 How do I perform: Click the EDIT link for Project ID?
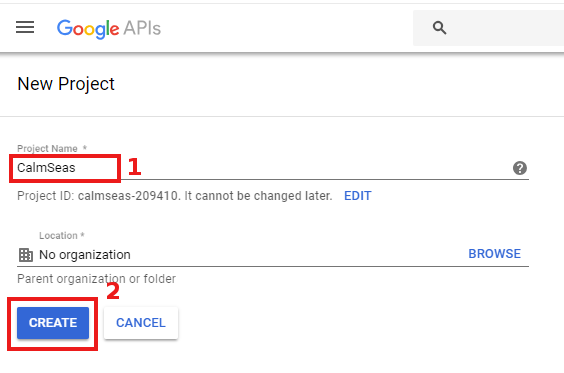(x=358, y=196)
